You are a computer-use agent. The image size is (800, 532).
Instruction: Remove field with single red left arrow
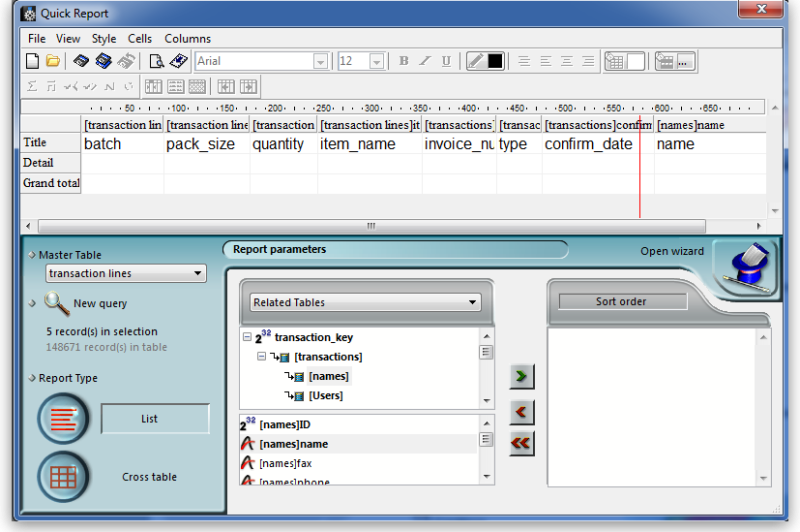521,411
